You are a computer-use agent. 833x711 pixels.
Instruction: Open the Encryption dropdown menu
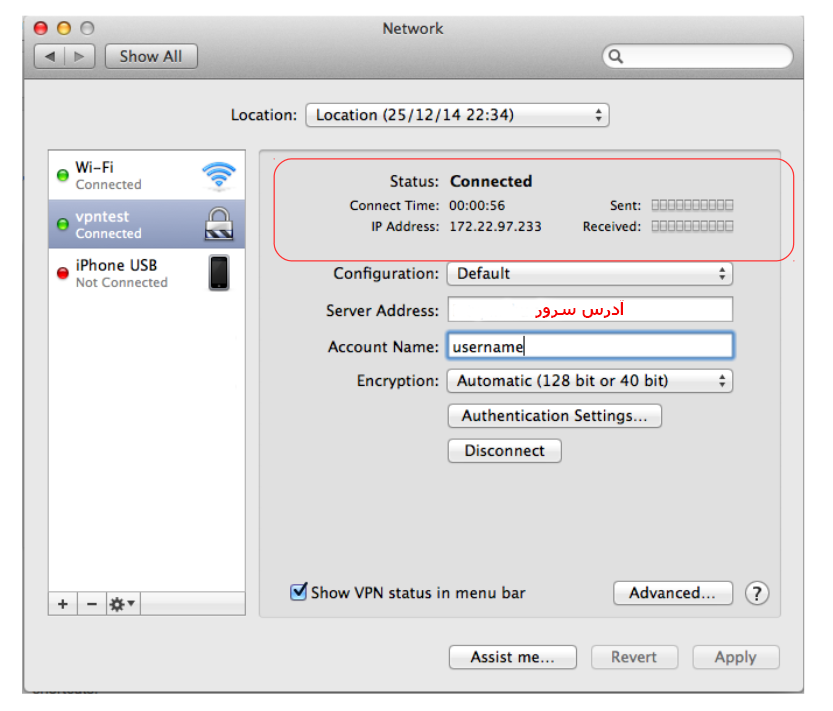click(x=590, y=380)
